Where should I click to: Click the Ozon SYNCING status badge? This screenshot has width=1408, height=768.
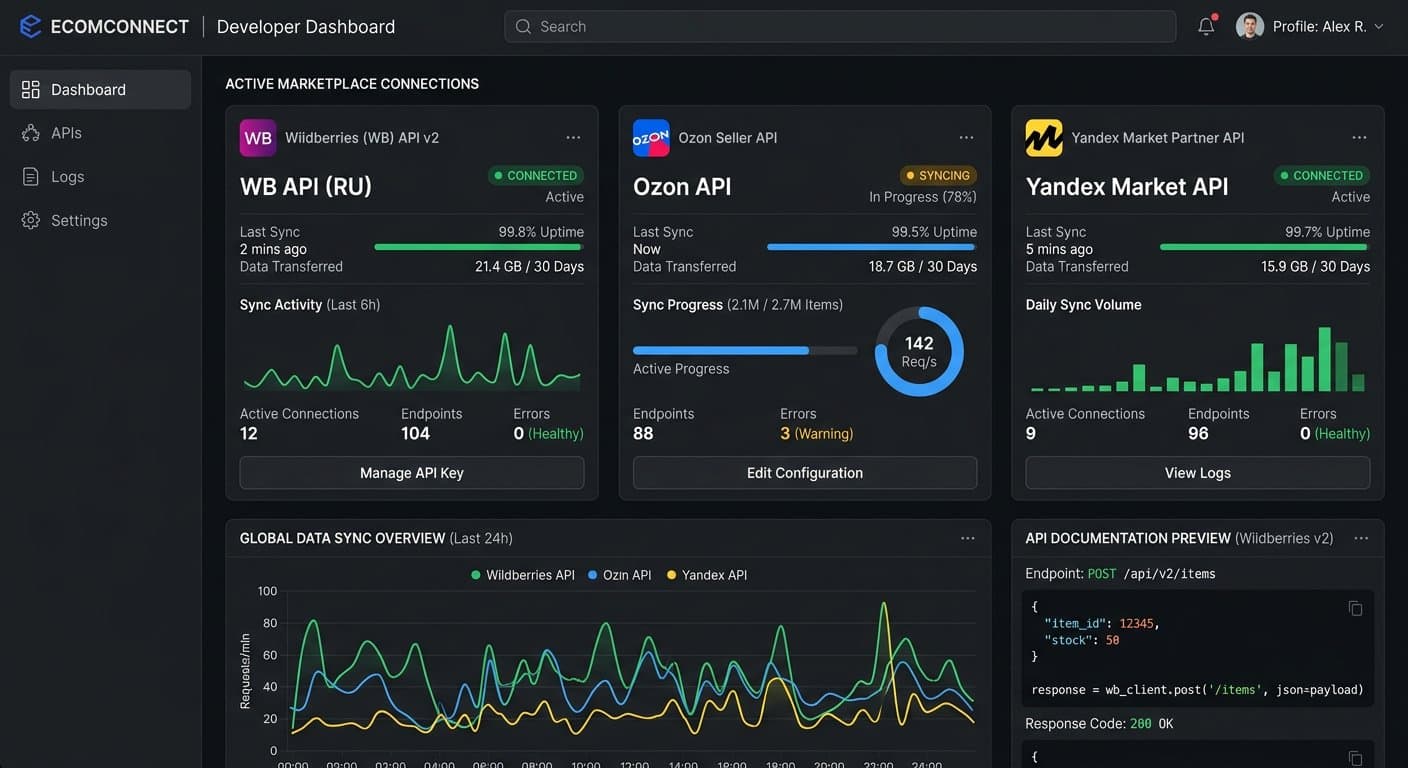pos(937,175)
